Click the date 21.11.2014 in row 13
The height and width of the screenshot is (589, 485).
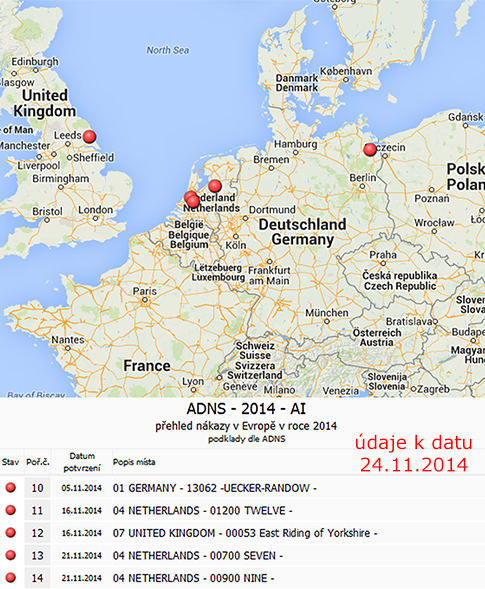[x=82, y=556]
